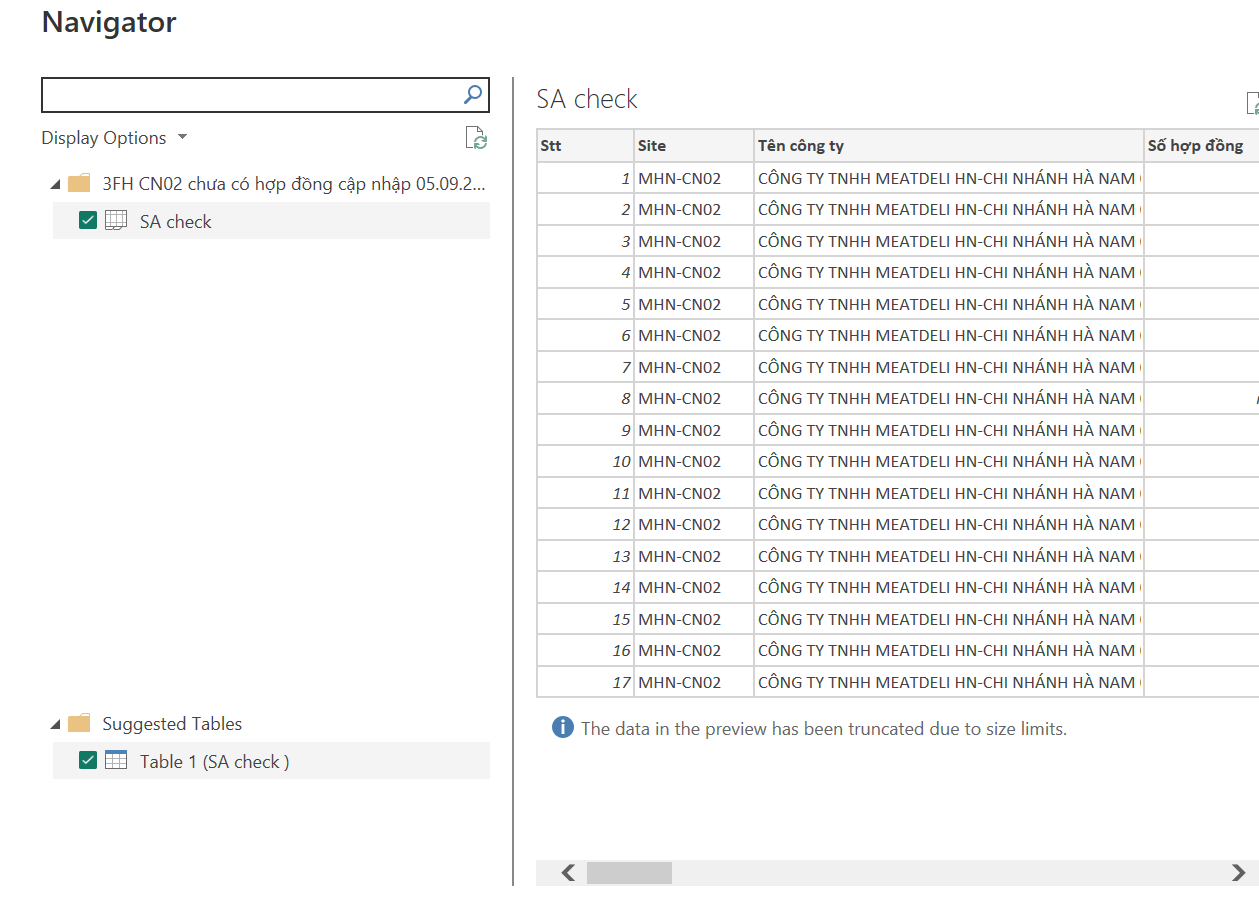Open the Display Options dropdown

click(x=114, y=137)
